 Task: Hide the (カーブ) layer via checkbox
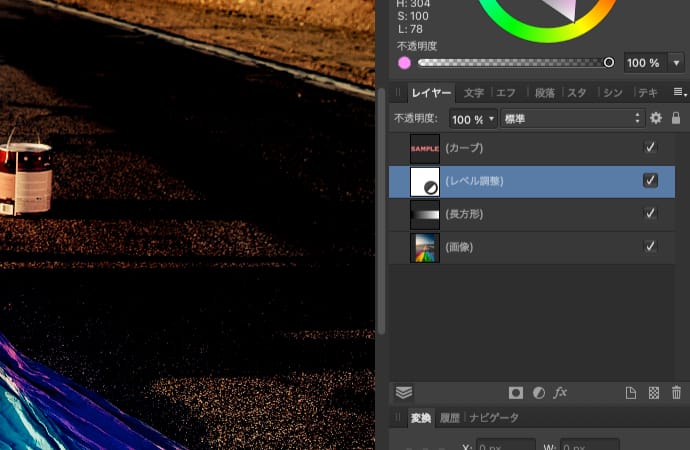coord(650,148)
